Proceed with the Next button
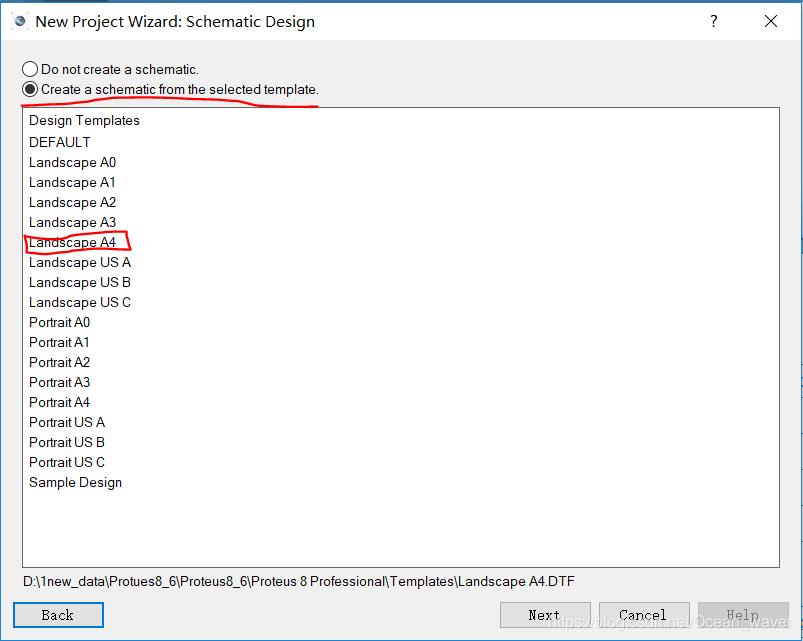 click(x=544, y=615)
